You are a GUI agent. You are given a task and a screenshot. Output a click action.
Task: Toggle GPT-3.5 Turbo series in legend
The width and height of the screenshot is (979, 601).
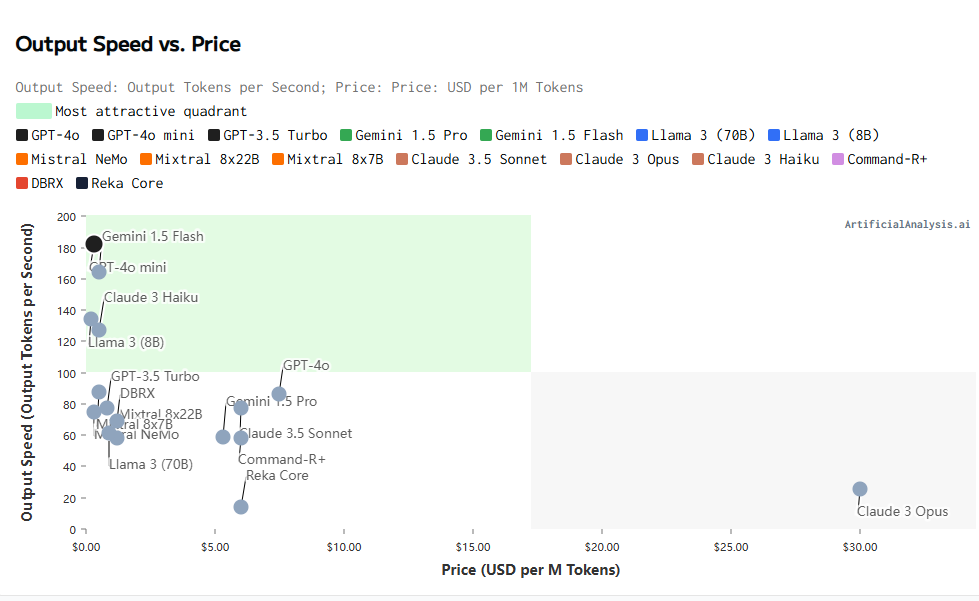click(x=267, y=135)
